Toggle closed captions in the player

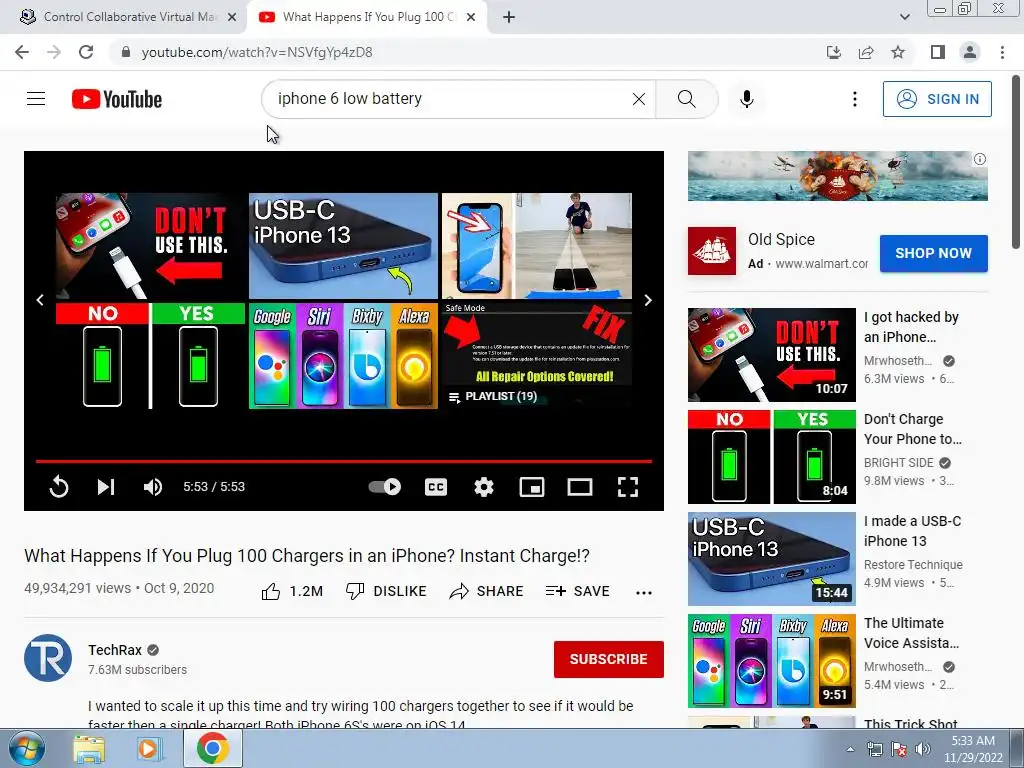pos(436,487)
